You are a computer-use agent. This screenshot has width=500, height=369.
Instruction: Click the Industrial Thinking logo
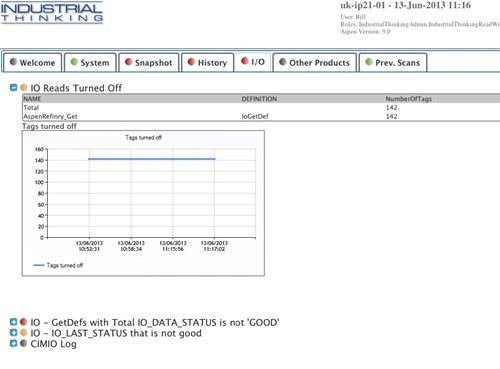pyautogui.click(x=52, y=13)
